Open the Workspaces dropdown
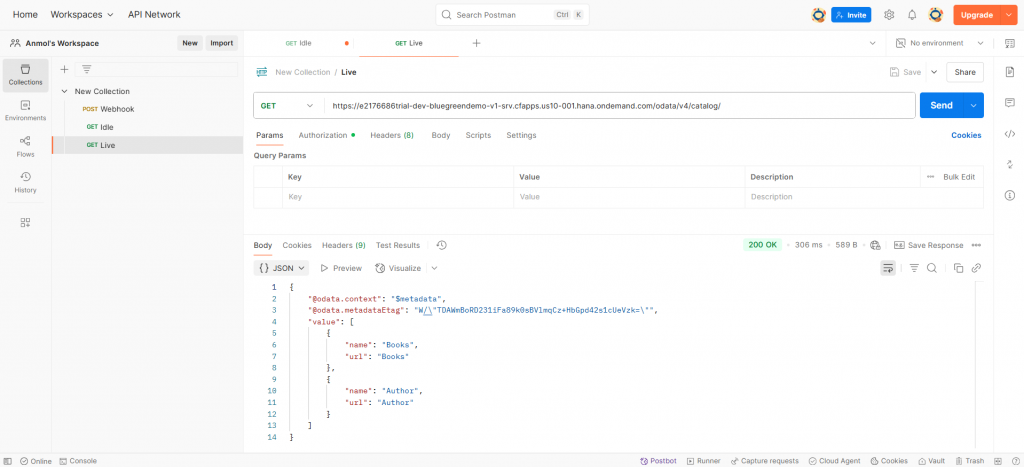 tap(82, 14)
